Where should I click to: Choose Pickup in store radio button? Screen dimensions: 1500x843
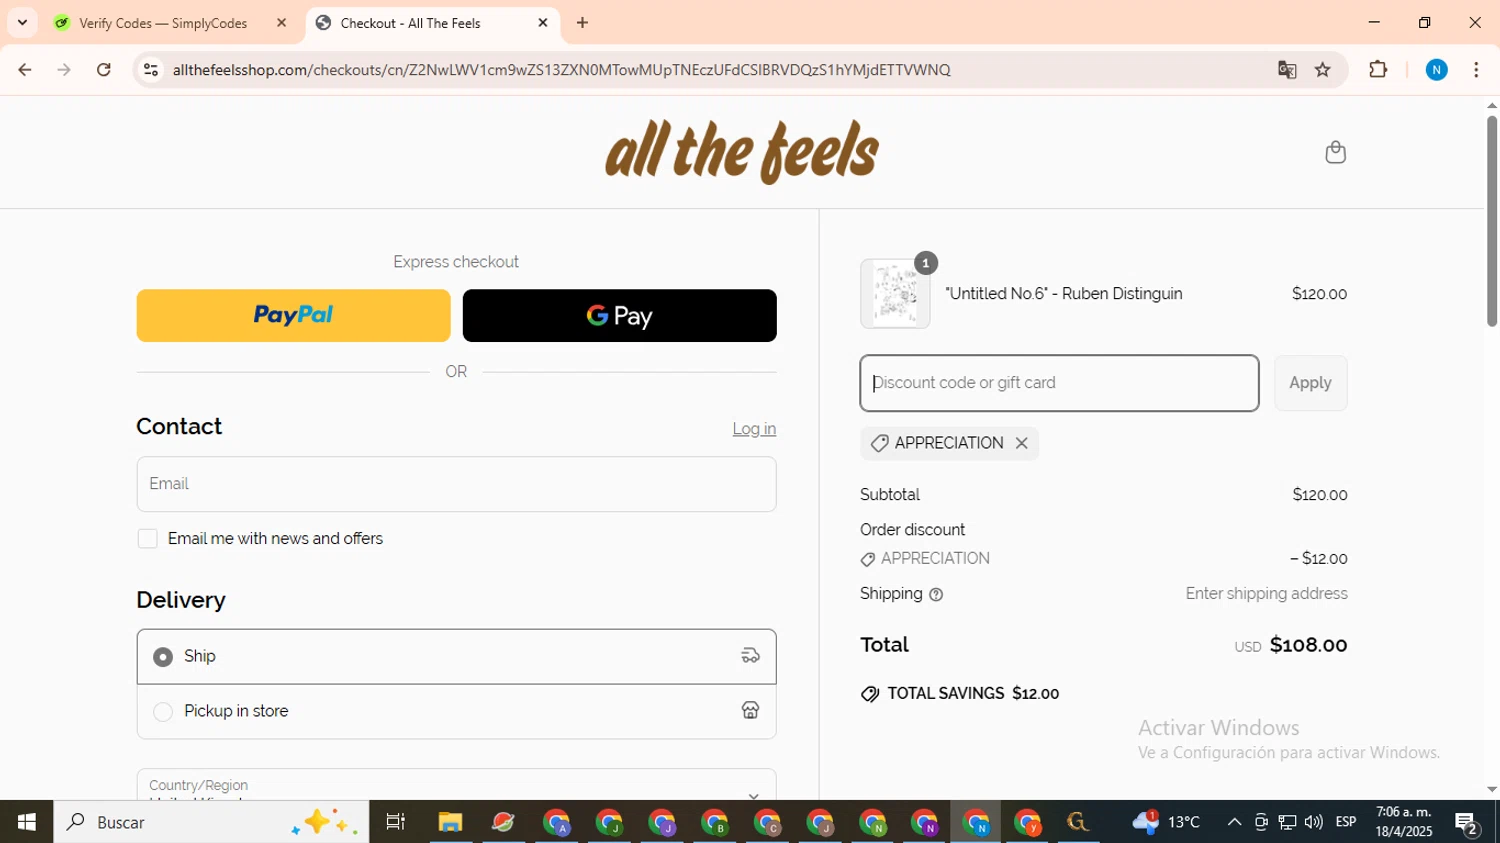[163, 711]
